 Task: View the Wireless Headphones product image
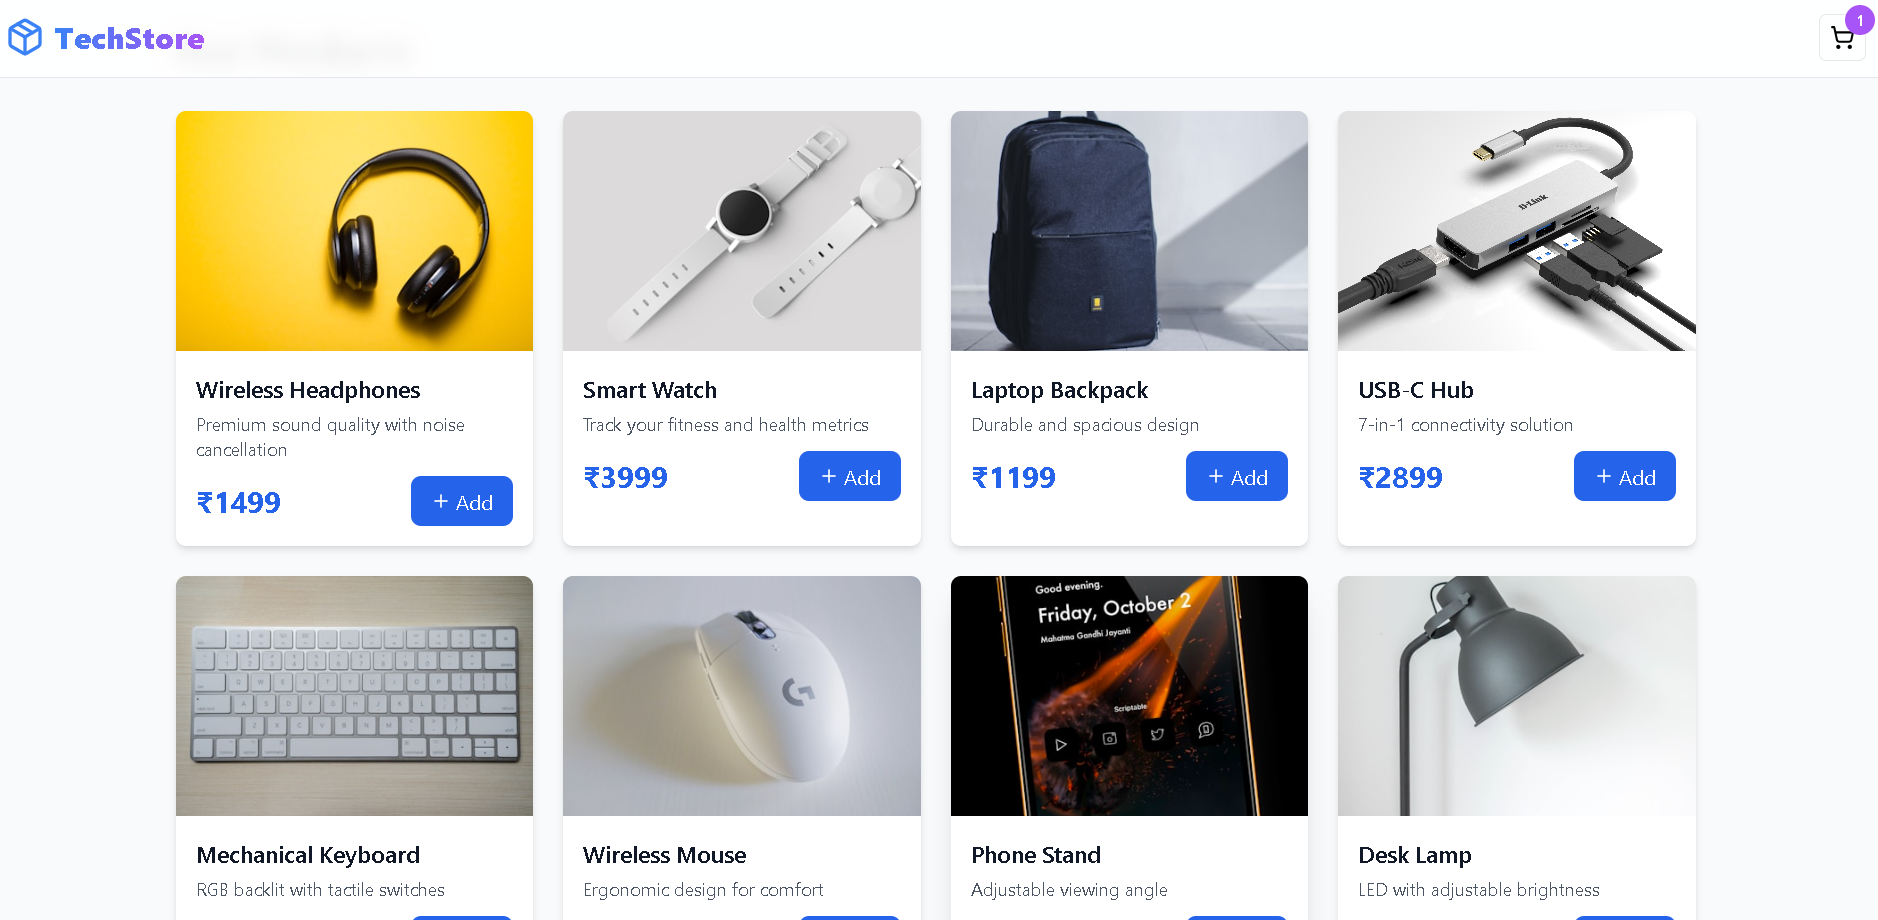click(354, 231)
